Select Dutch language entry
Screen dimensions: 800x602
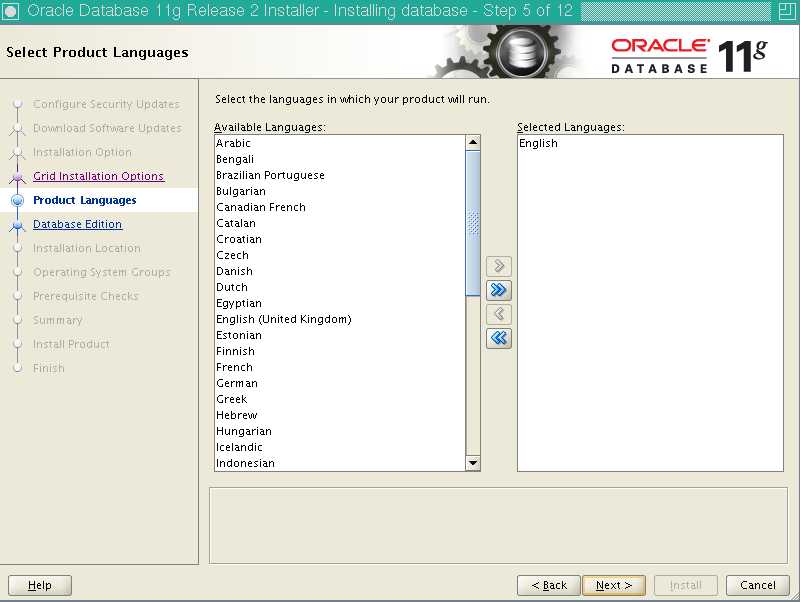point(340,287)
